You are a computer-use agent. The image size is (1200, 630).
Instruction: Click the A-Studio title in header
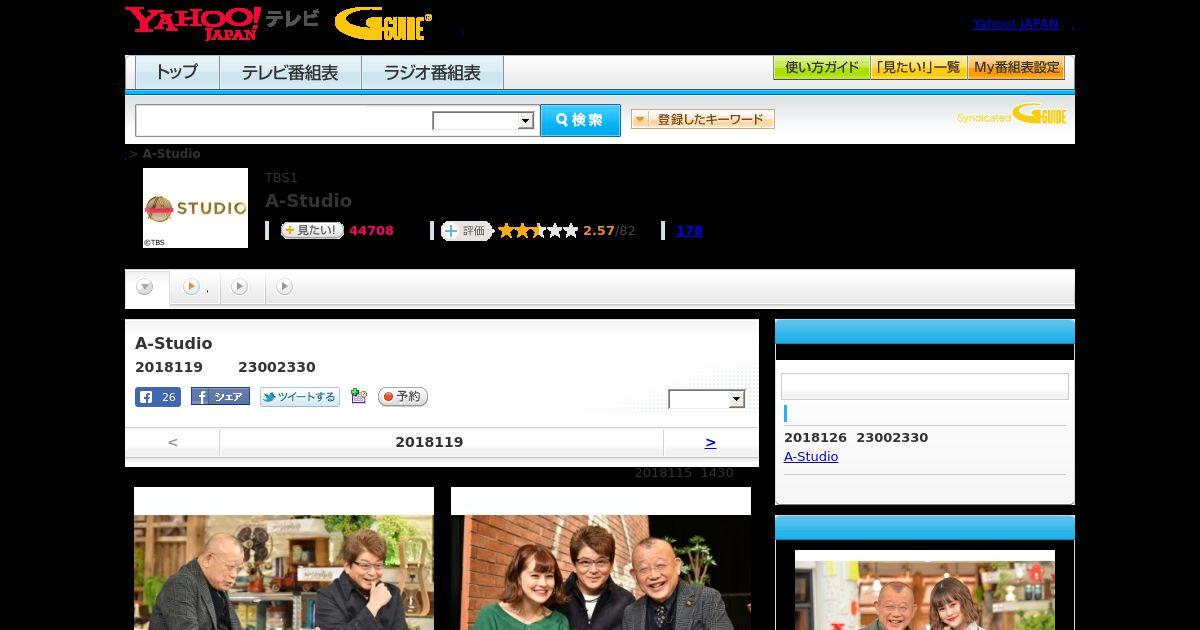[308, 201]
